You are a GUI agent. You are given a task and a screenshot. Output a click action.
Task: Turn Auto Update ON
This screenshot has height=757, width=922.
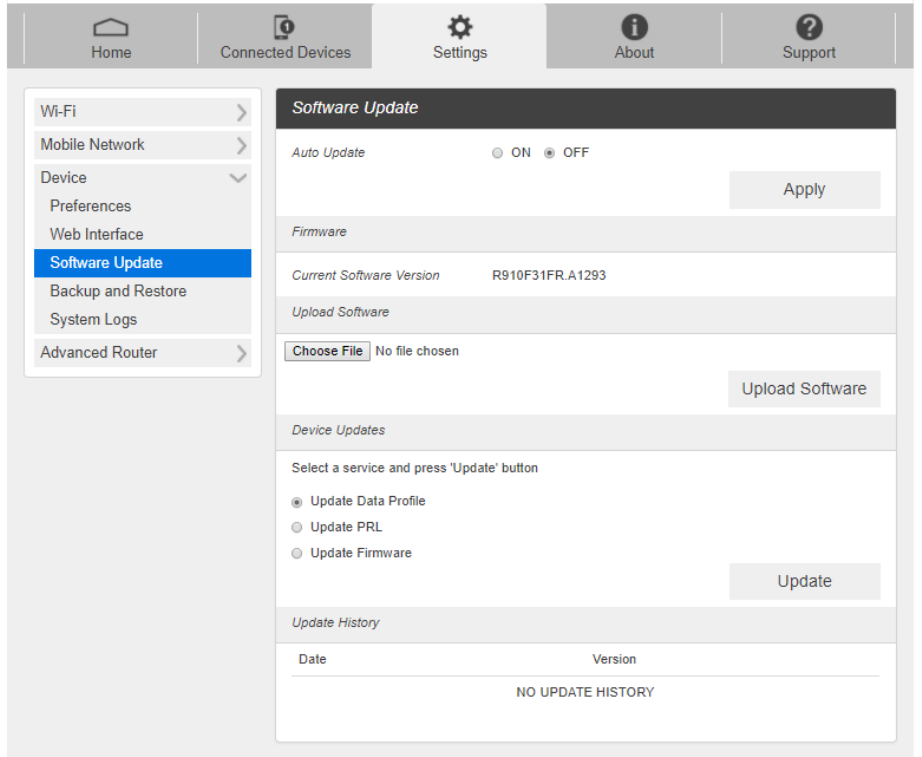[497, 153]
